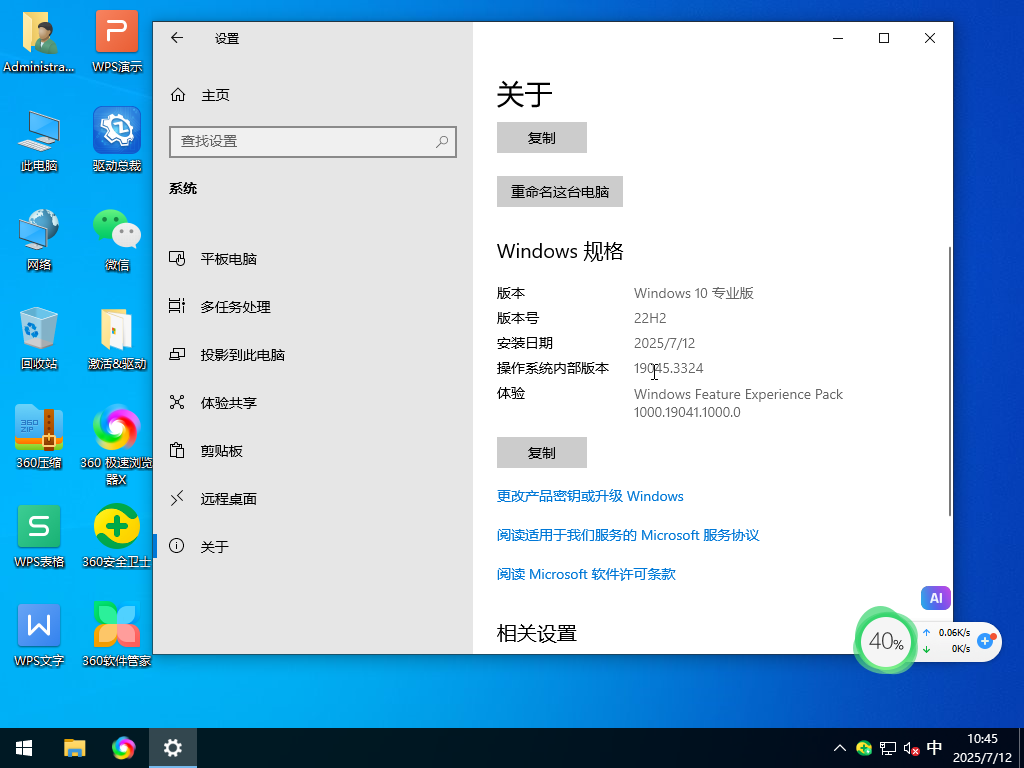Show hidden tray icons chevron
1024x768 pixels.
840,748
